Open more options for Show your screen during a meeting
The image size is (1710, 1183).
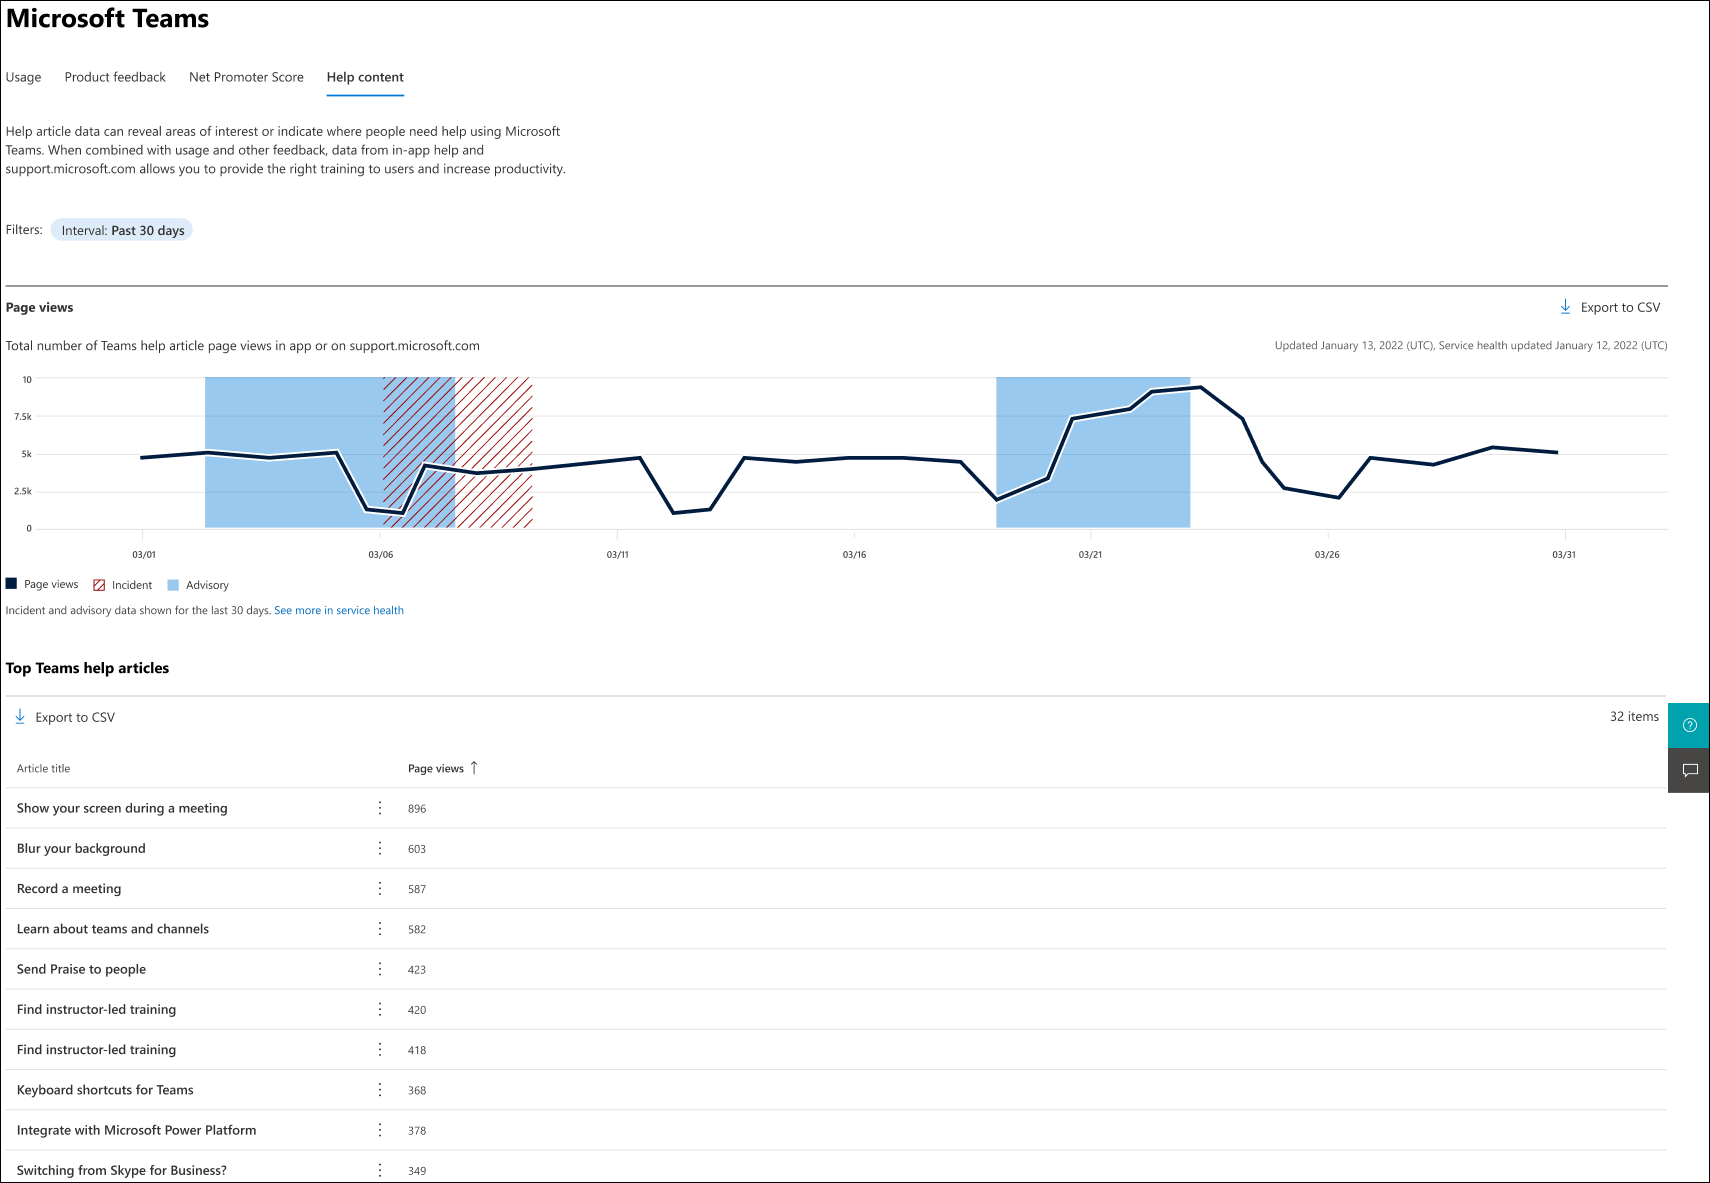[380, 808]
